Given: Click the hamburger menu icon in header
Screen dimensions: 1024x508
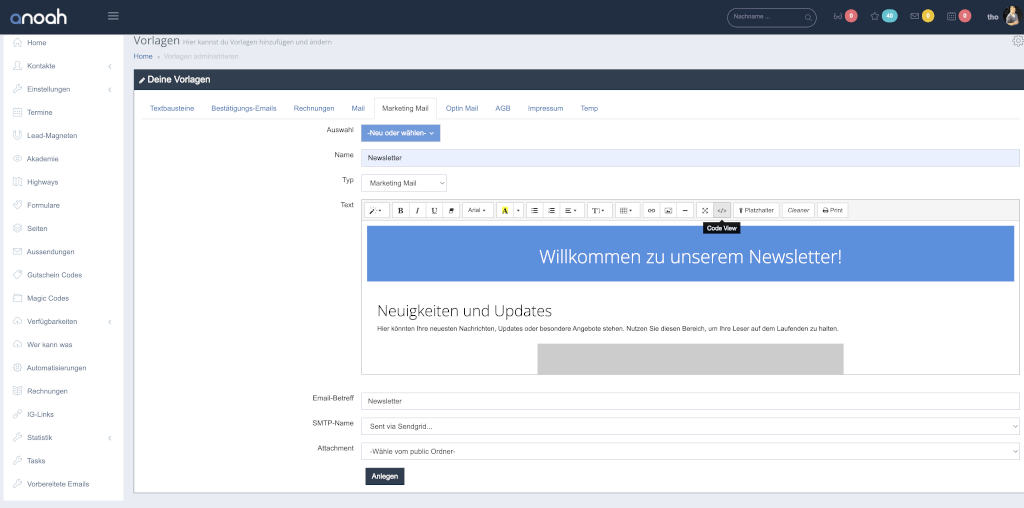Looking at the screenshot, I should pos(113,16).
